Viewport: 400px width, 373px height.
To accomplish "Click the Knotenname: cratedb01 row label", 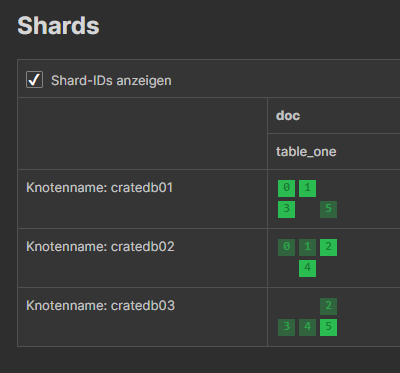I will coord(99,187).
